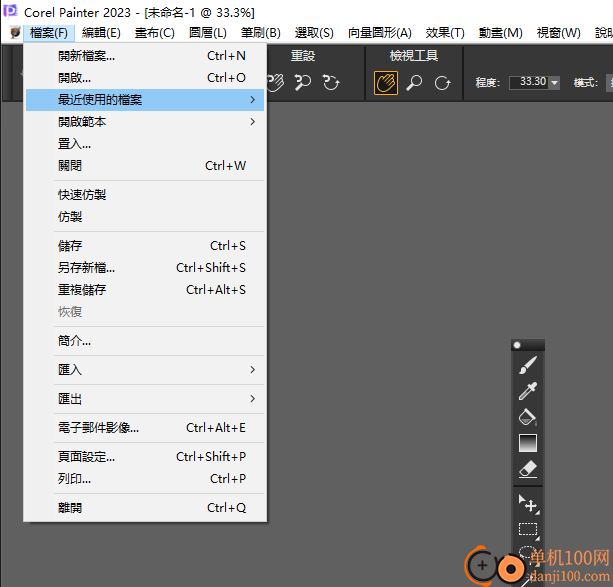613x587 pixels.
Task: Select the Grabber hand tool
Action: (x=385, y=83)
